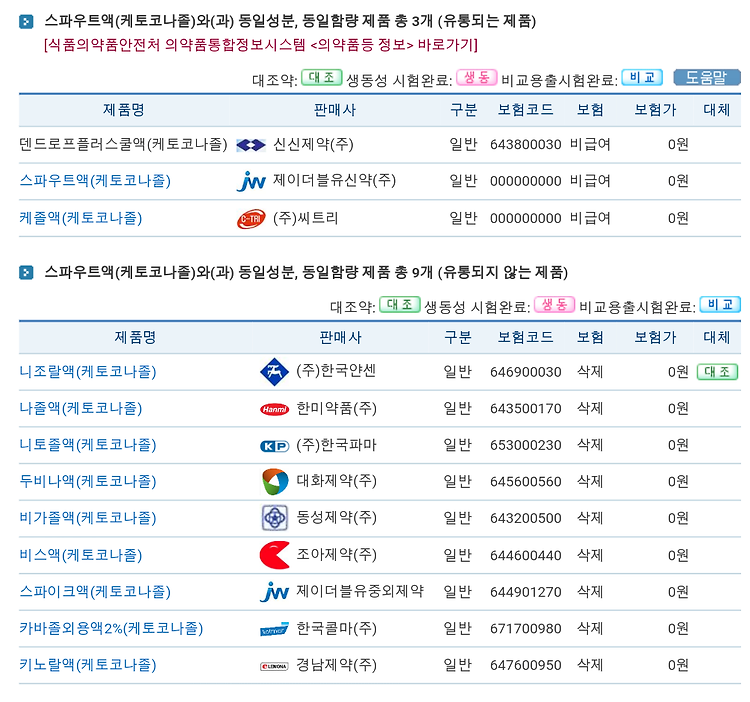Click insurance code 643200500
750x702 pixels.
[526, 518]
